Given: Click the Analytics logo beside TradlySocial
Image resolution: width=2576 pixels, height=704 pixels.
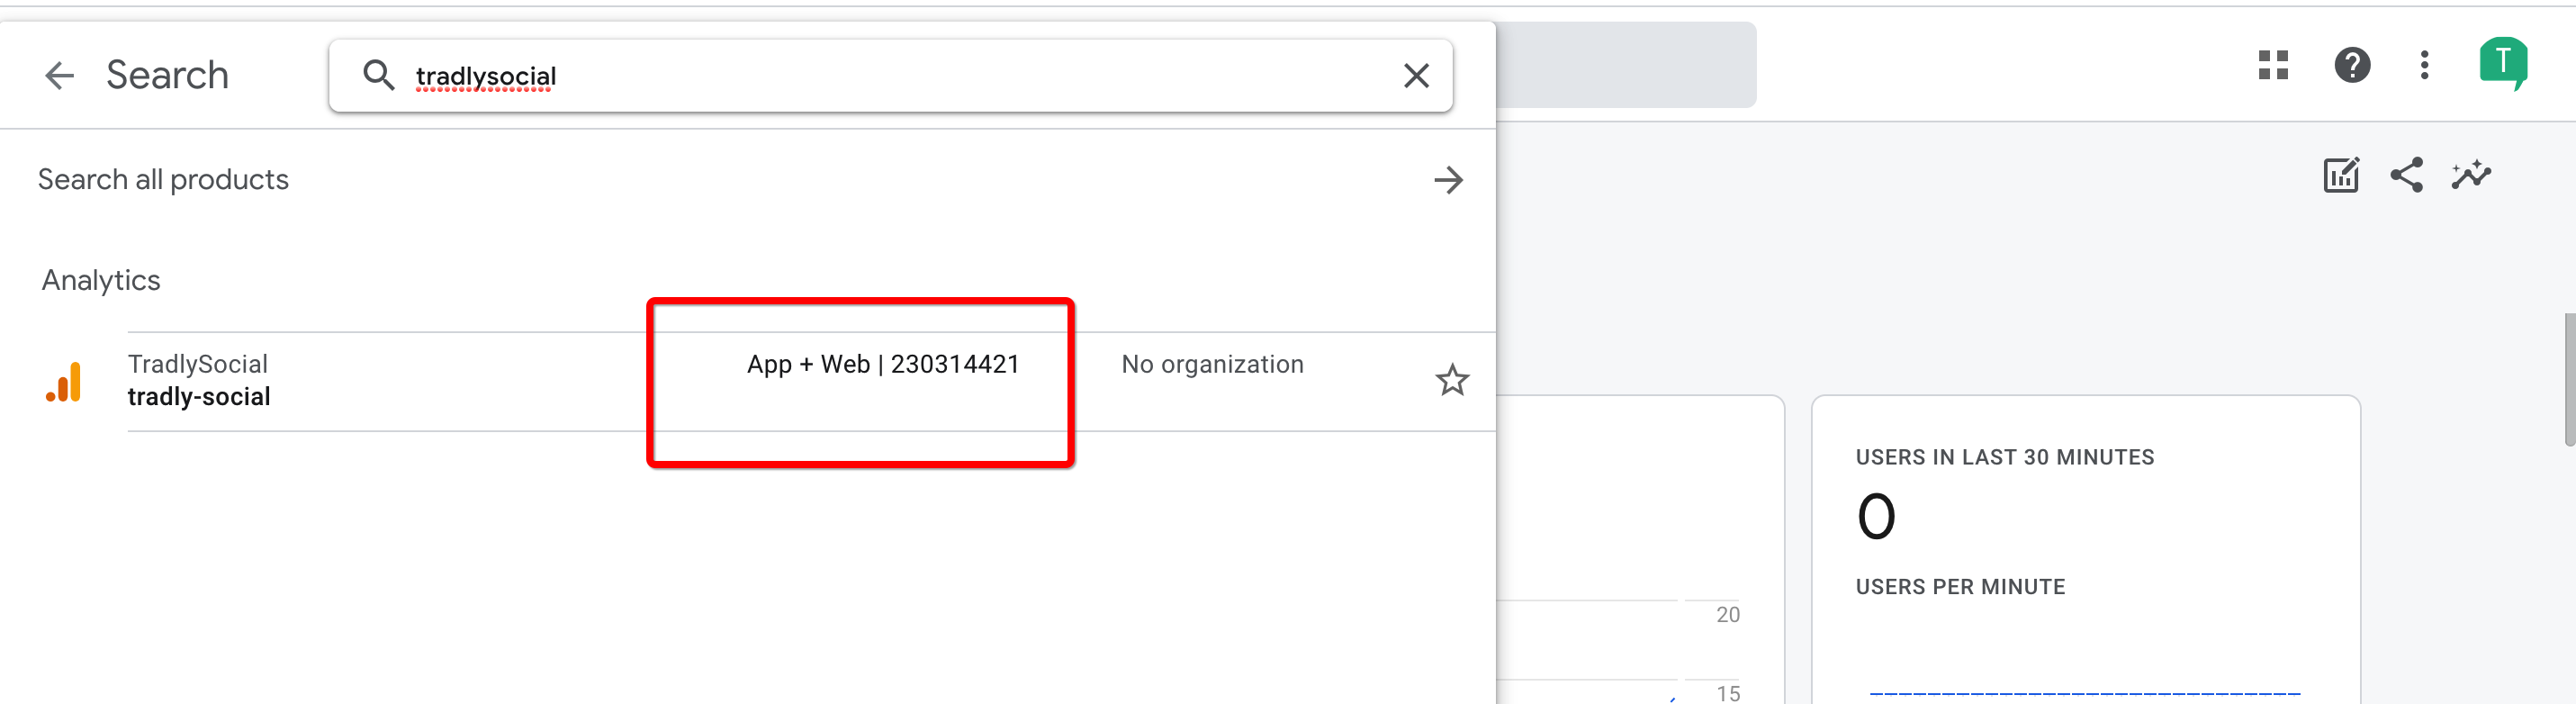Looking at the screenshot, I should point(64,382).
